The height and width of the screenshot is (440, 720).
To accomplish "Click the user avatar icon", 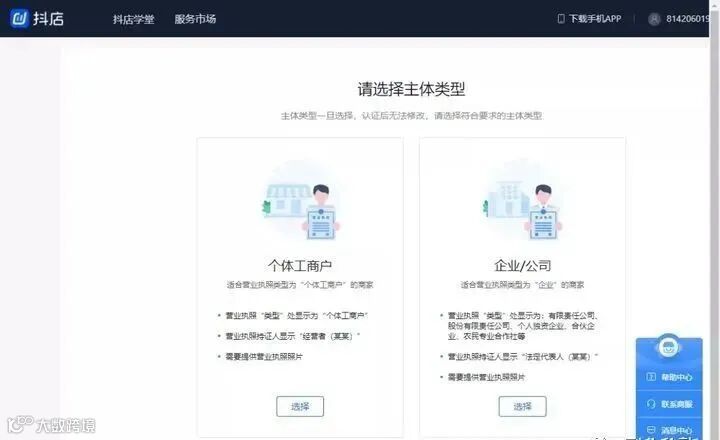I will click(654, 19).
